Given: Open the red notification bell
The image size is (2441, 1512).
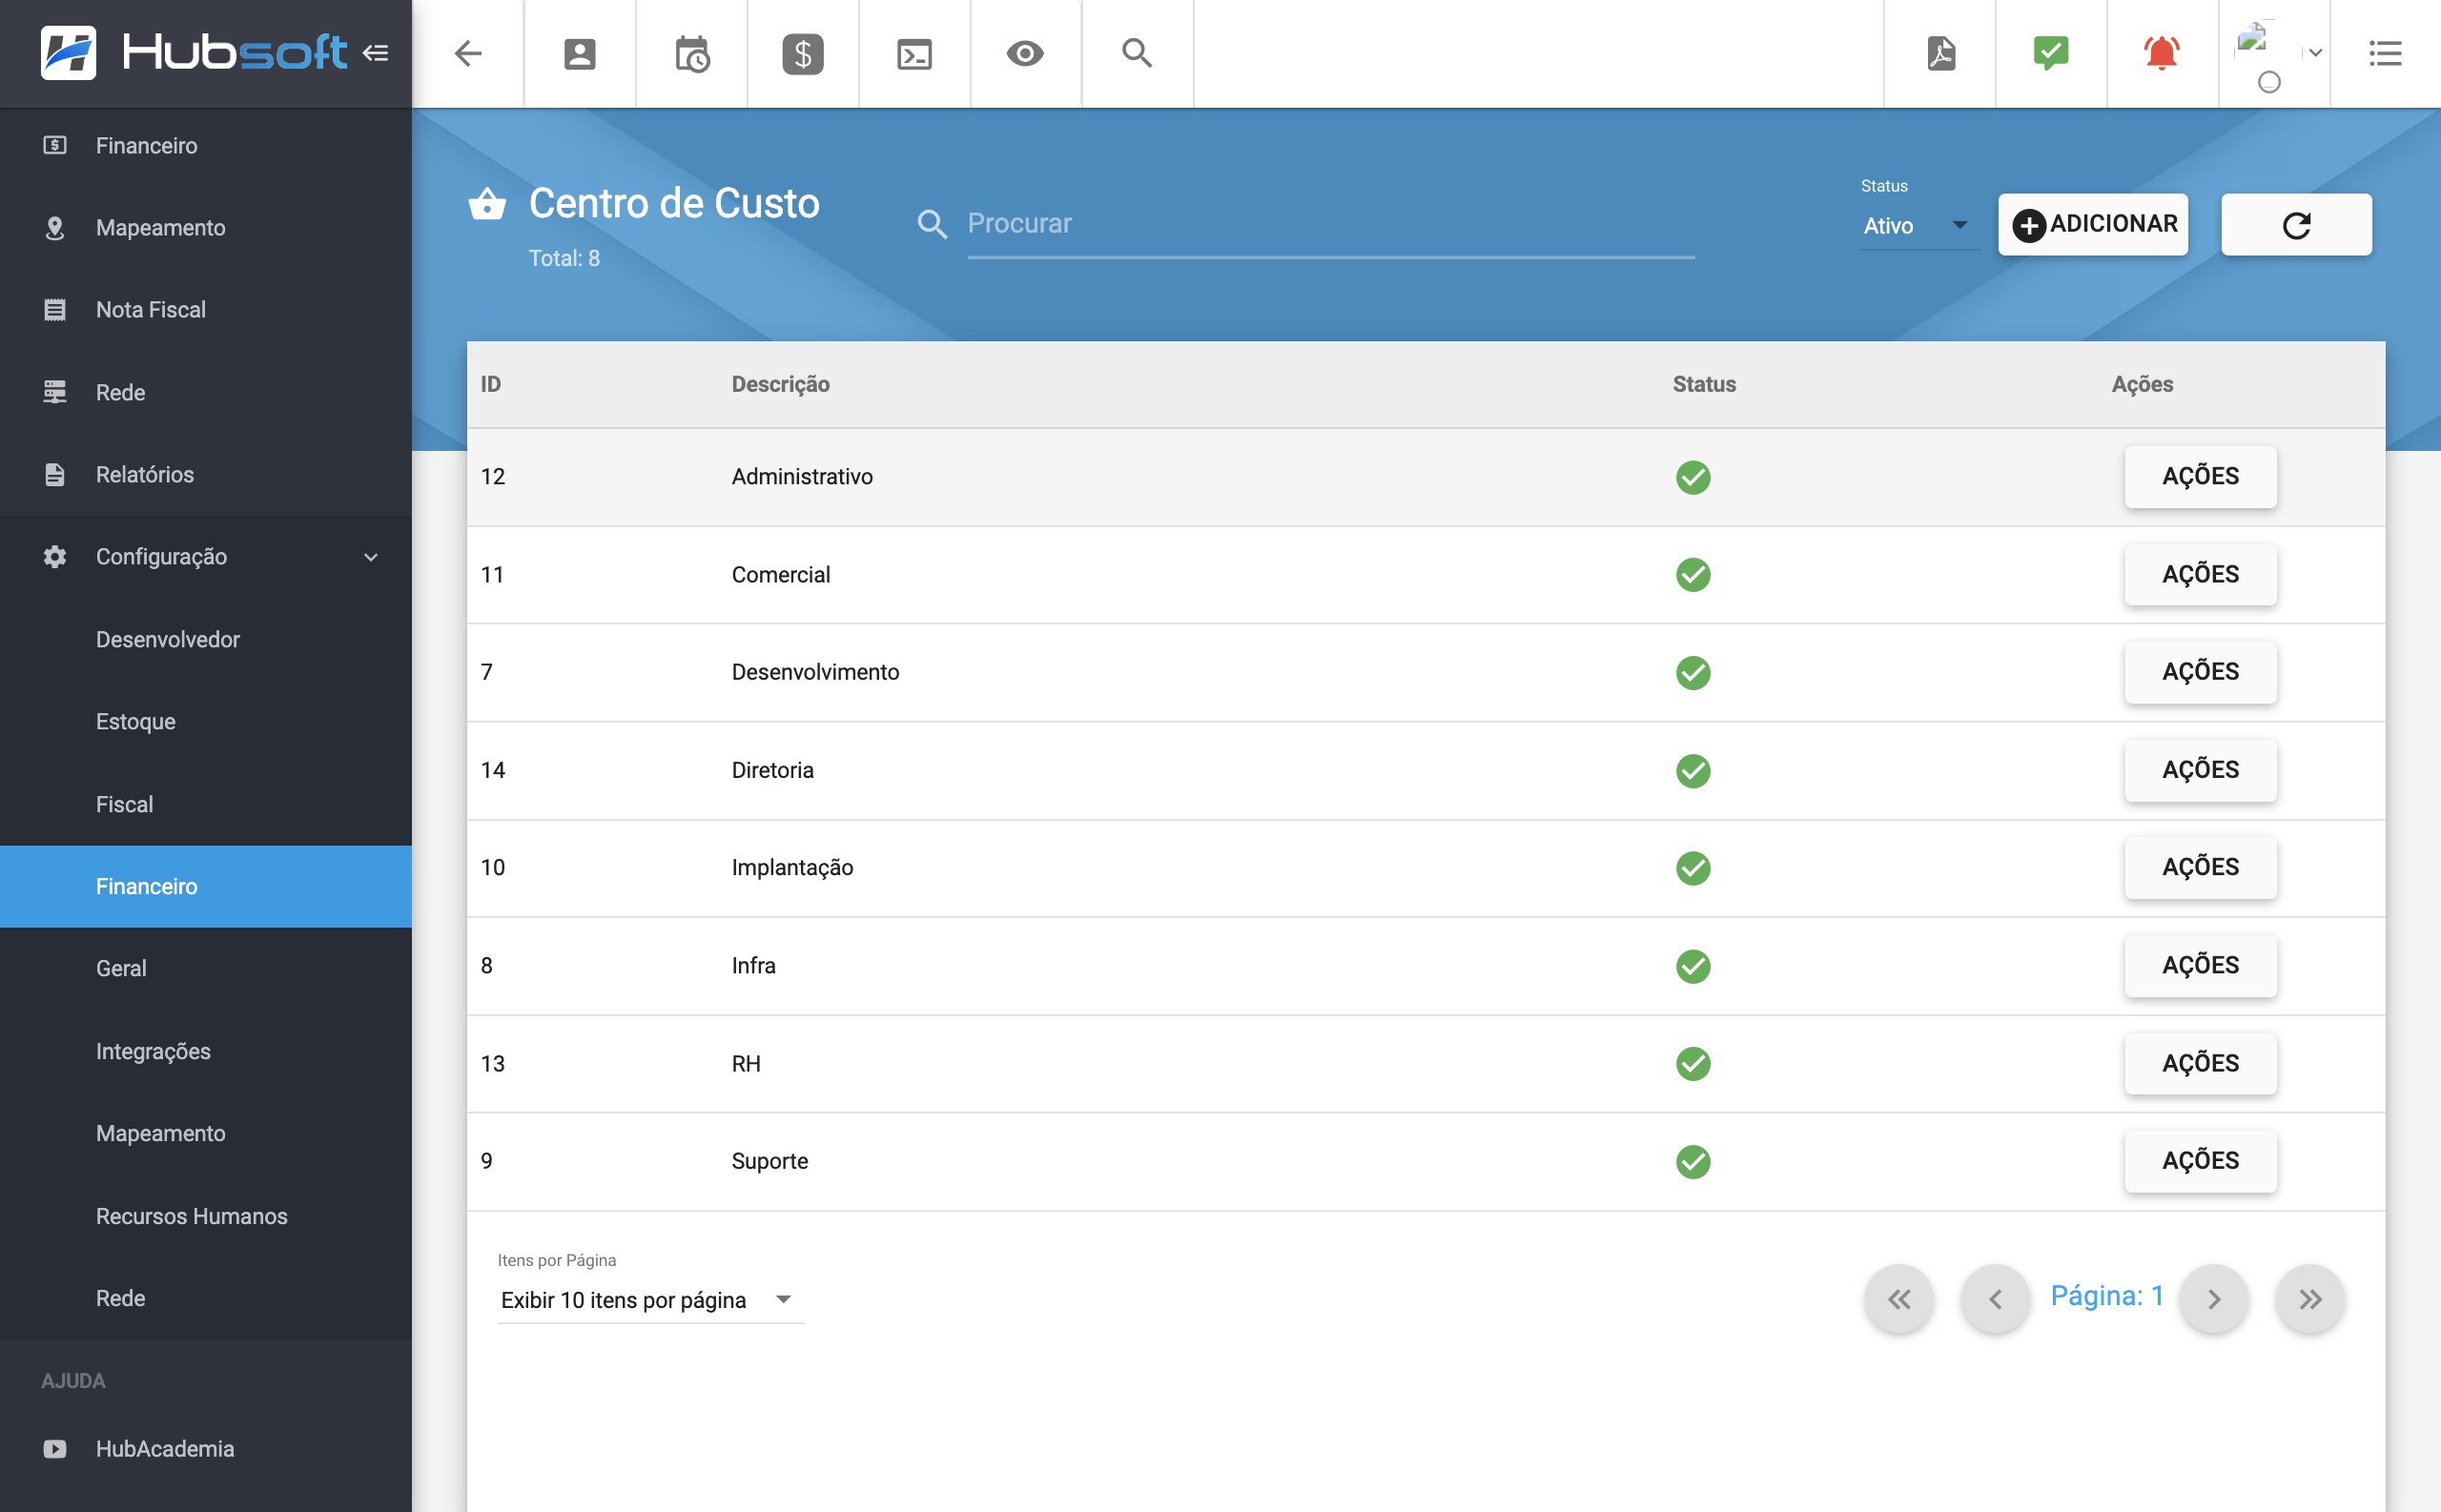Looking at the screenshot, I should pyautogui.click(x=2162, y=53).
